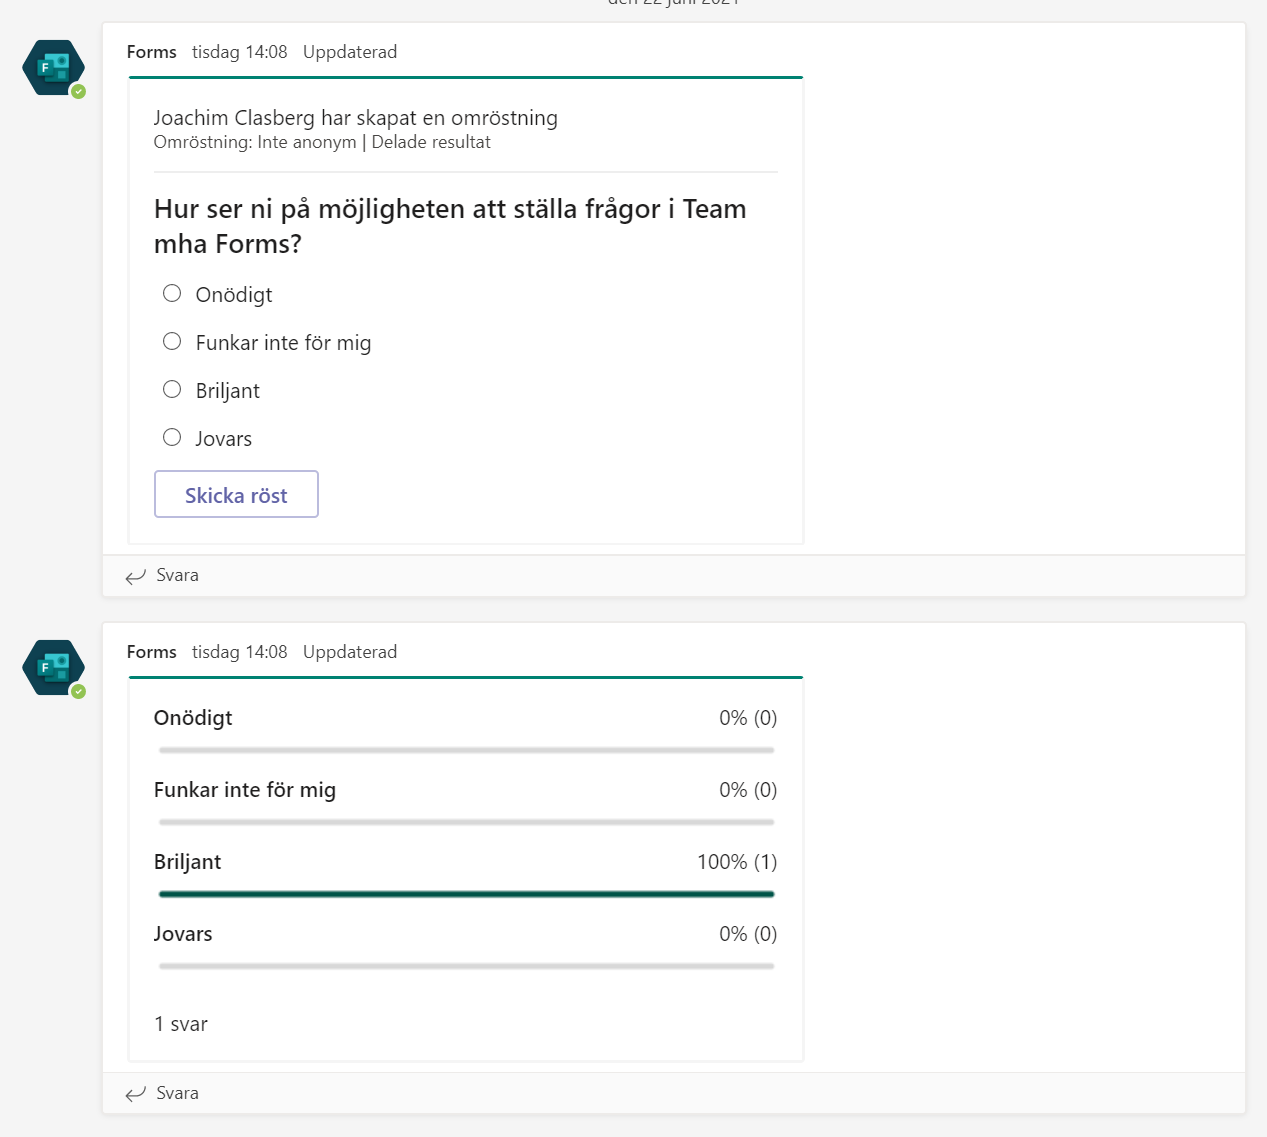1267x1137 pixels.
Task: Click the Briljant 100% result bar
Action: tap(466, 894)
